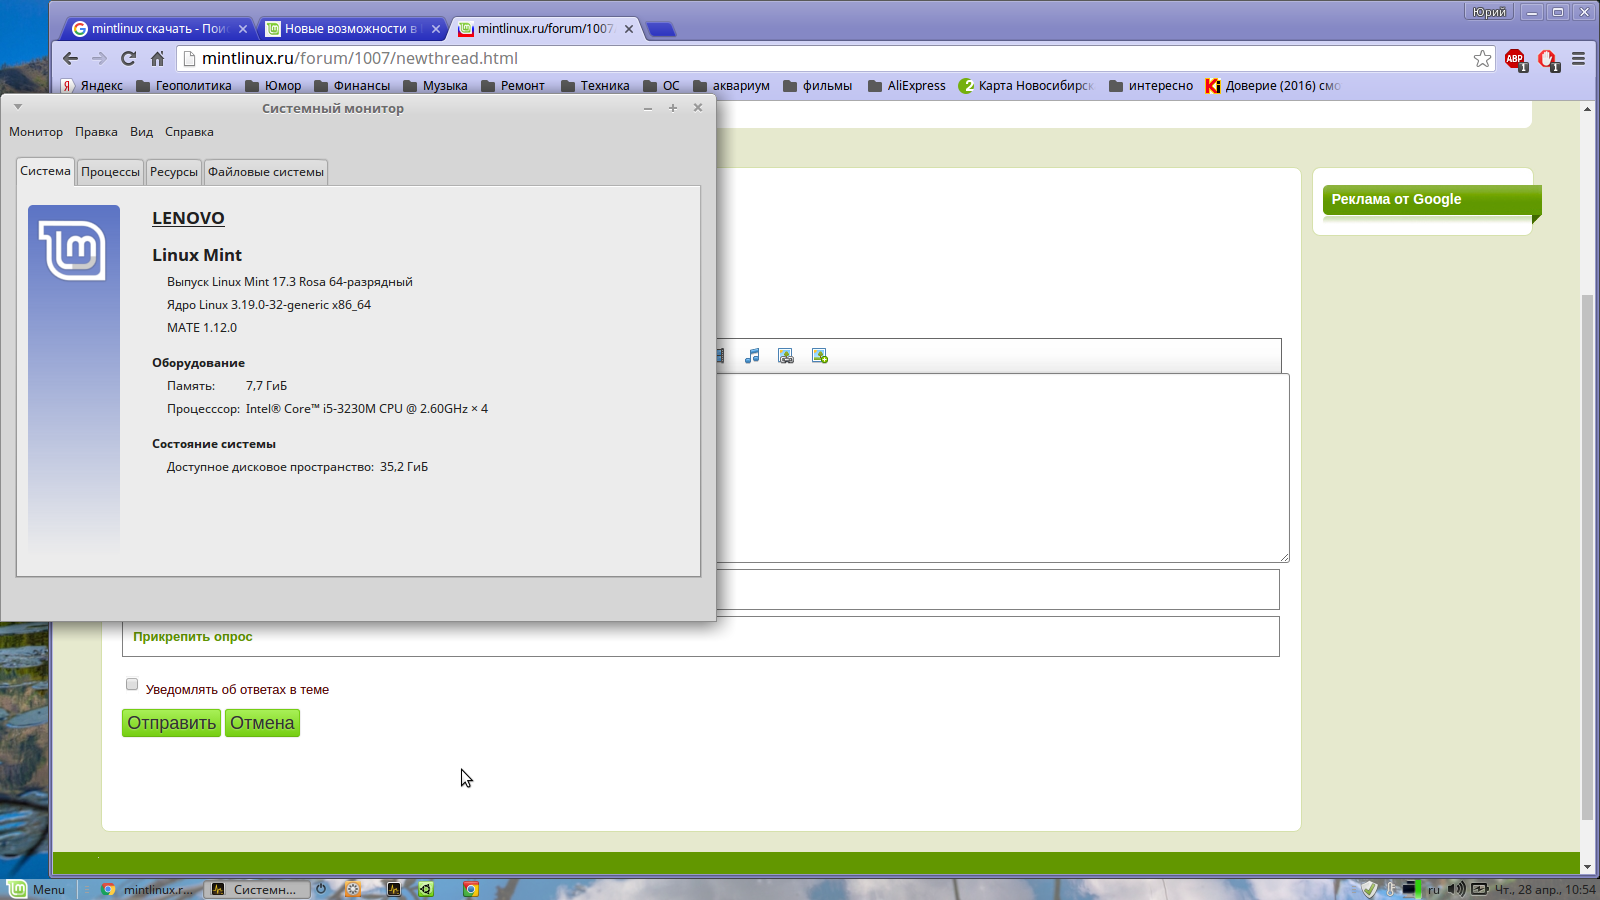The height and width of the screenshot is (900, 1600).
Task: Open the Правка menu
Action: [x=96, y=132]
